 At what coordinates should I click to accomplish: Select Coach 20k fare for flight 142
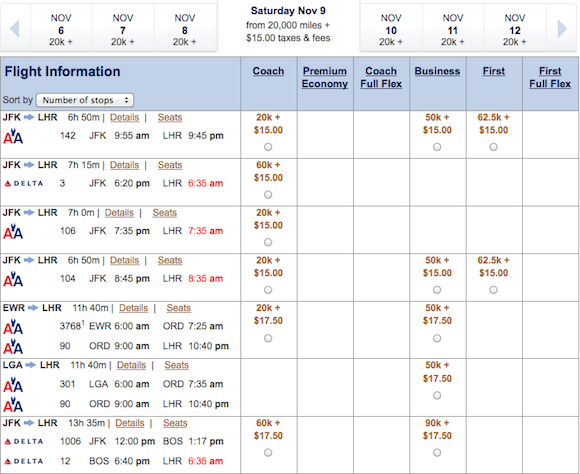[x=268, y=147]
